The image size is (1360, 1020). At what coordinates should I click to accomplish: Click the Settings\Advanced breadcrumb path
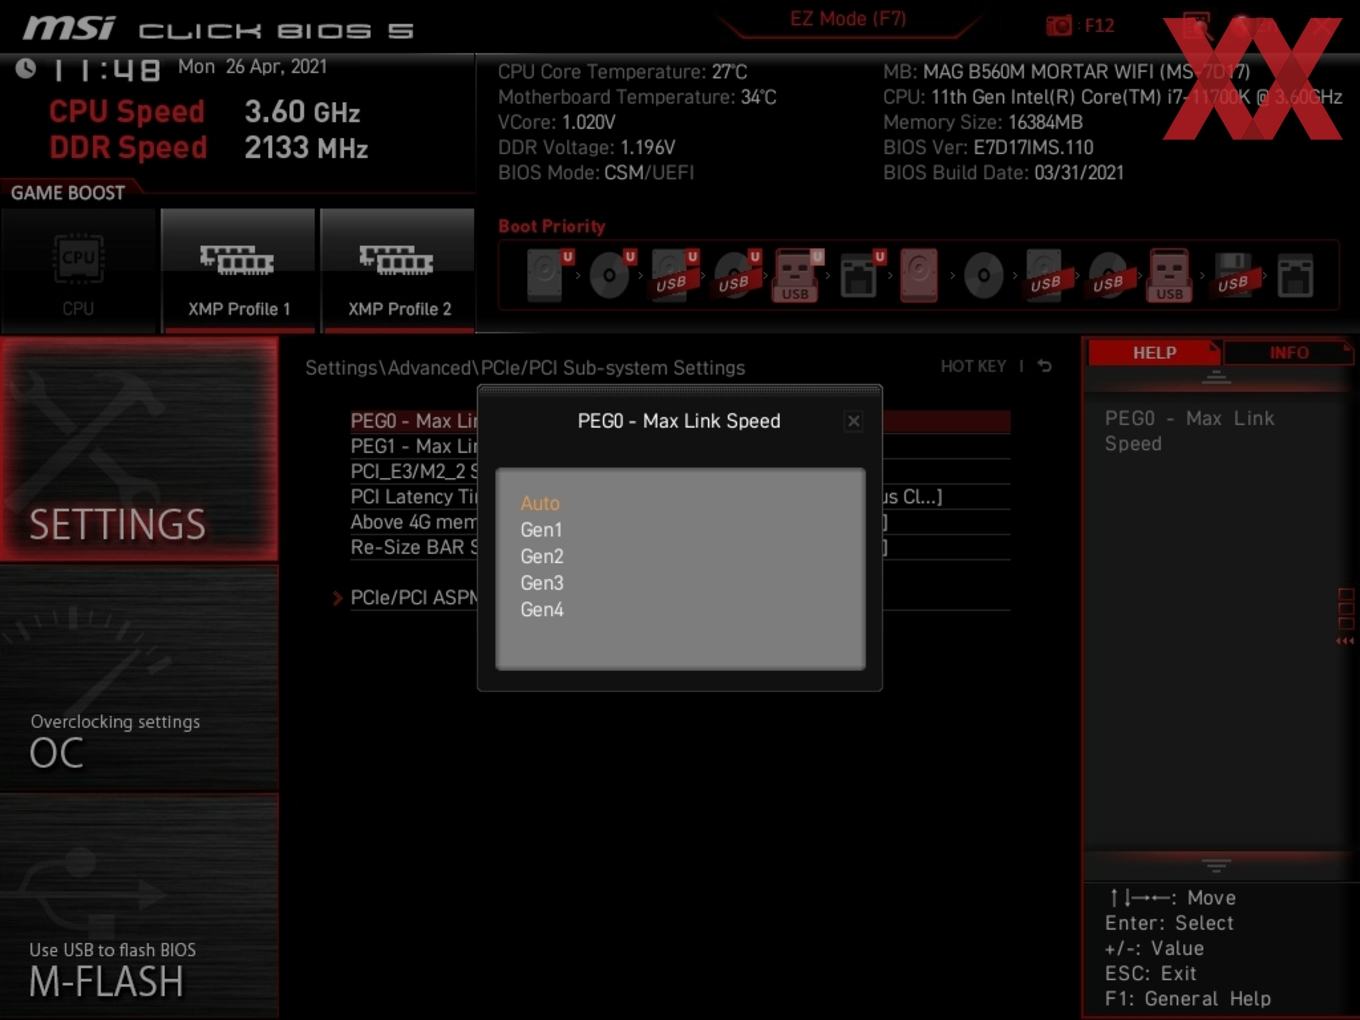(525, 368)
